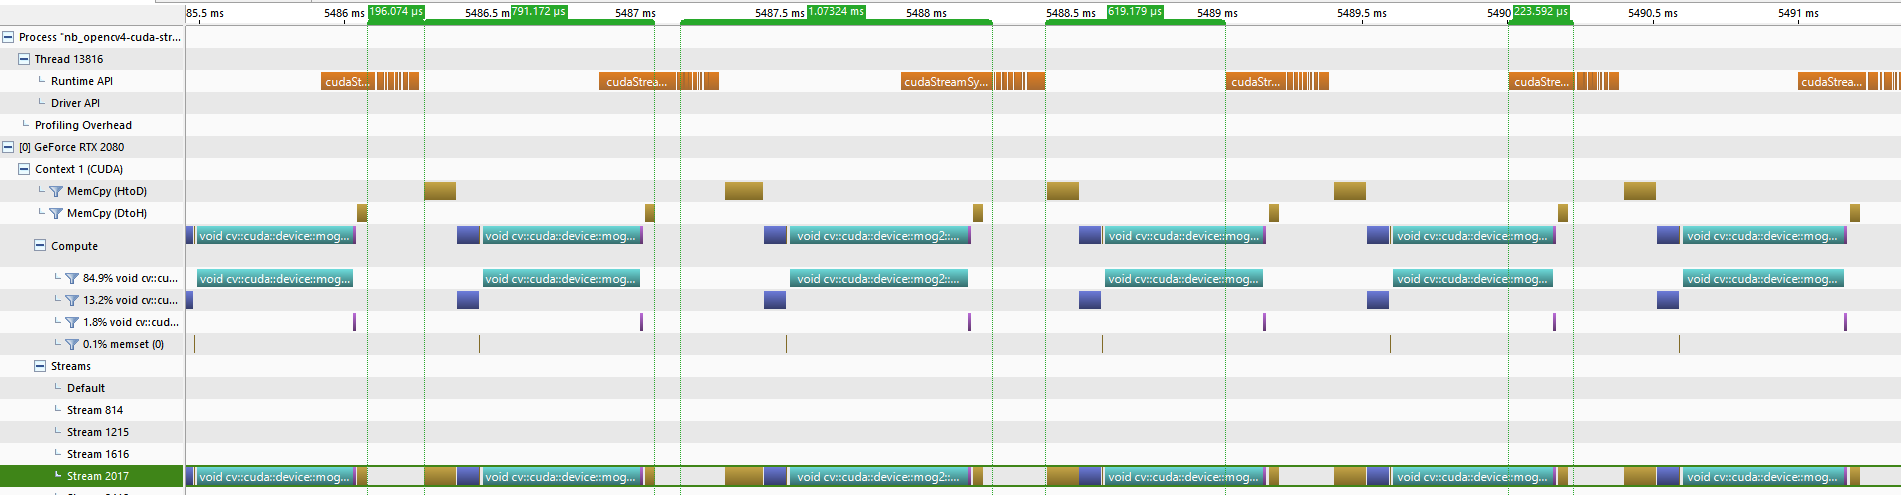Collapse the Compute section
1901x495 pixels.
[40, 245]
